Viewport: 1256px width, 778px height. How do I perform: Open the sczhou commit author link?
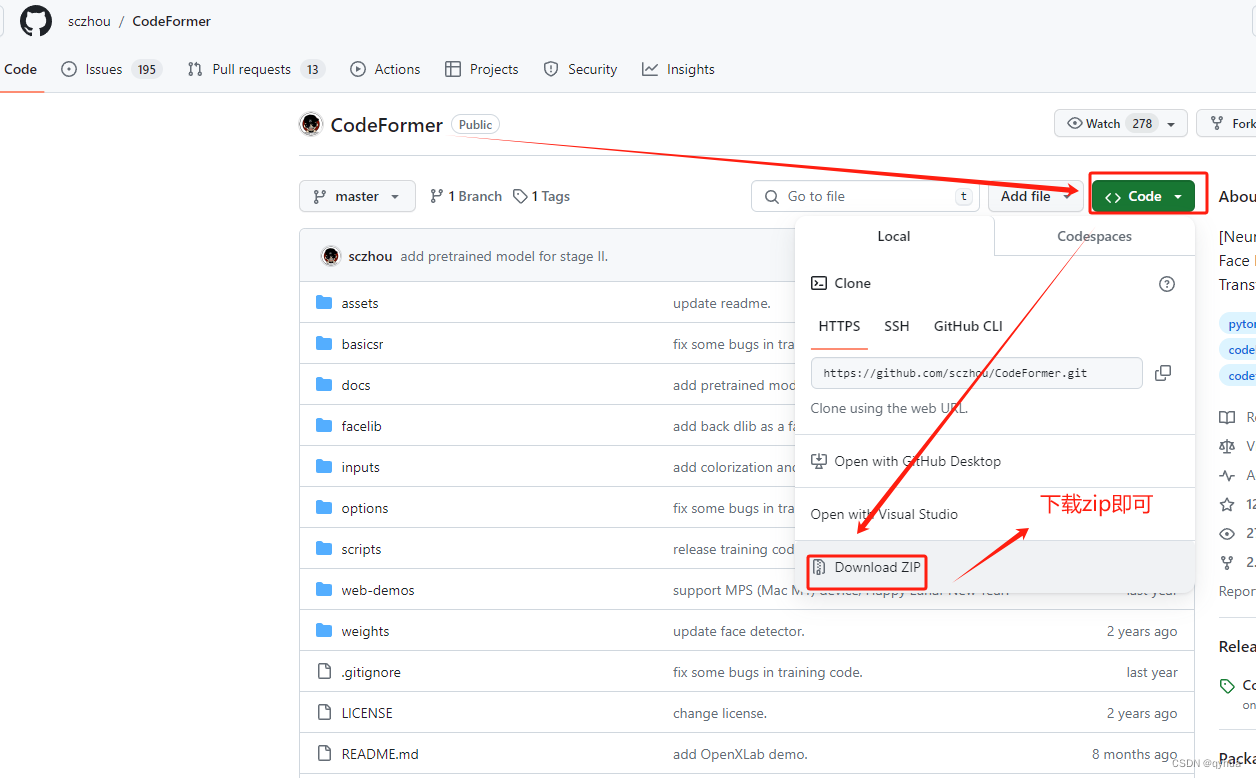(370, 256)
